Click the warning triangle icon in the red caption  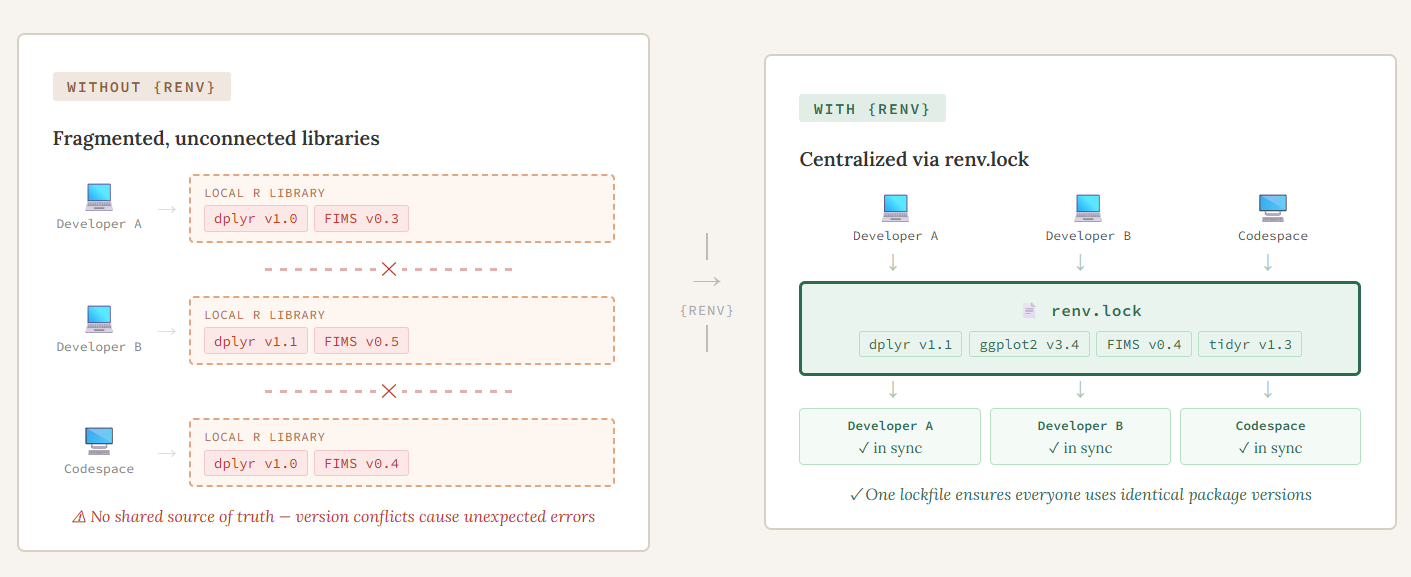79,517
